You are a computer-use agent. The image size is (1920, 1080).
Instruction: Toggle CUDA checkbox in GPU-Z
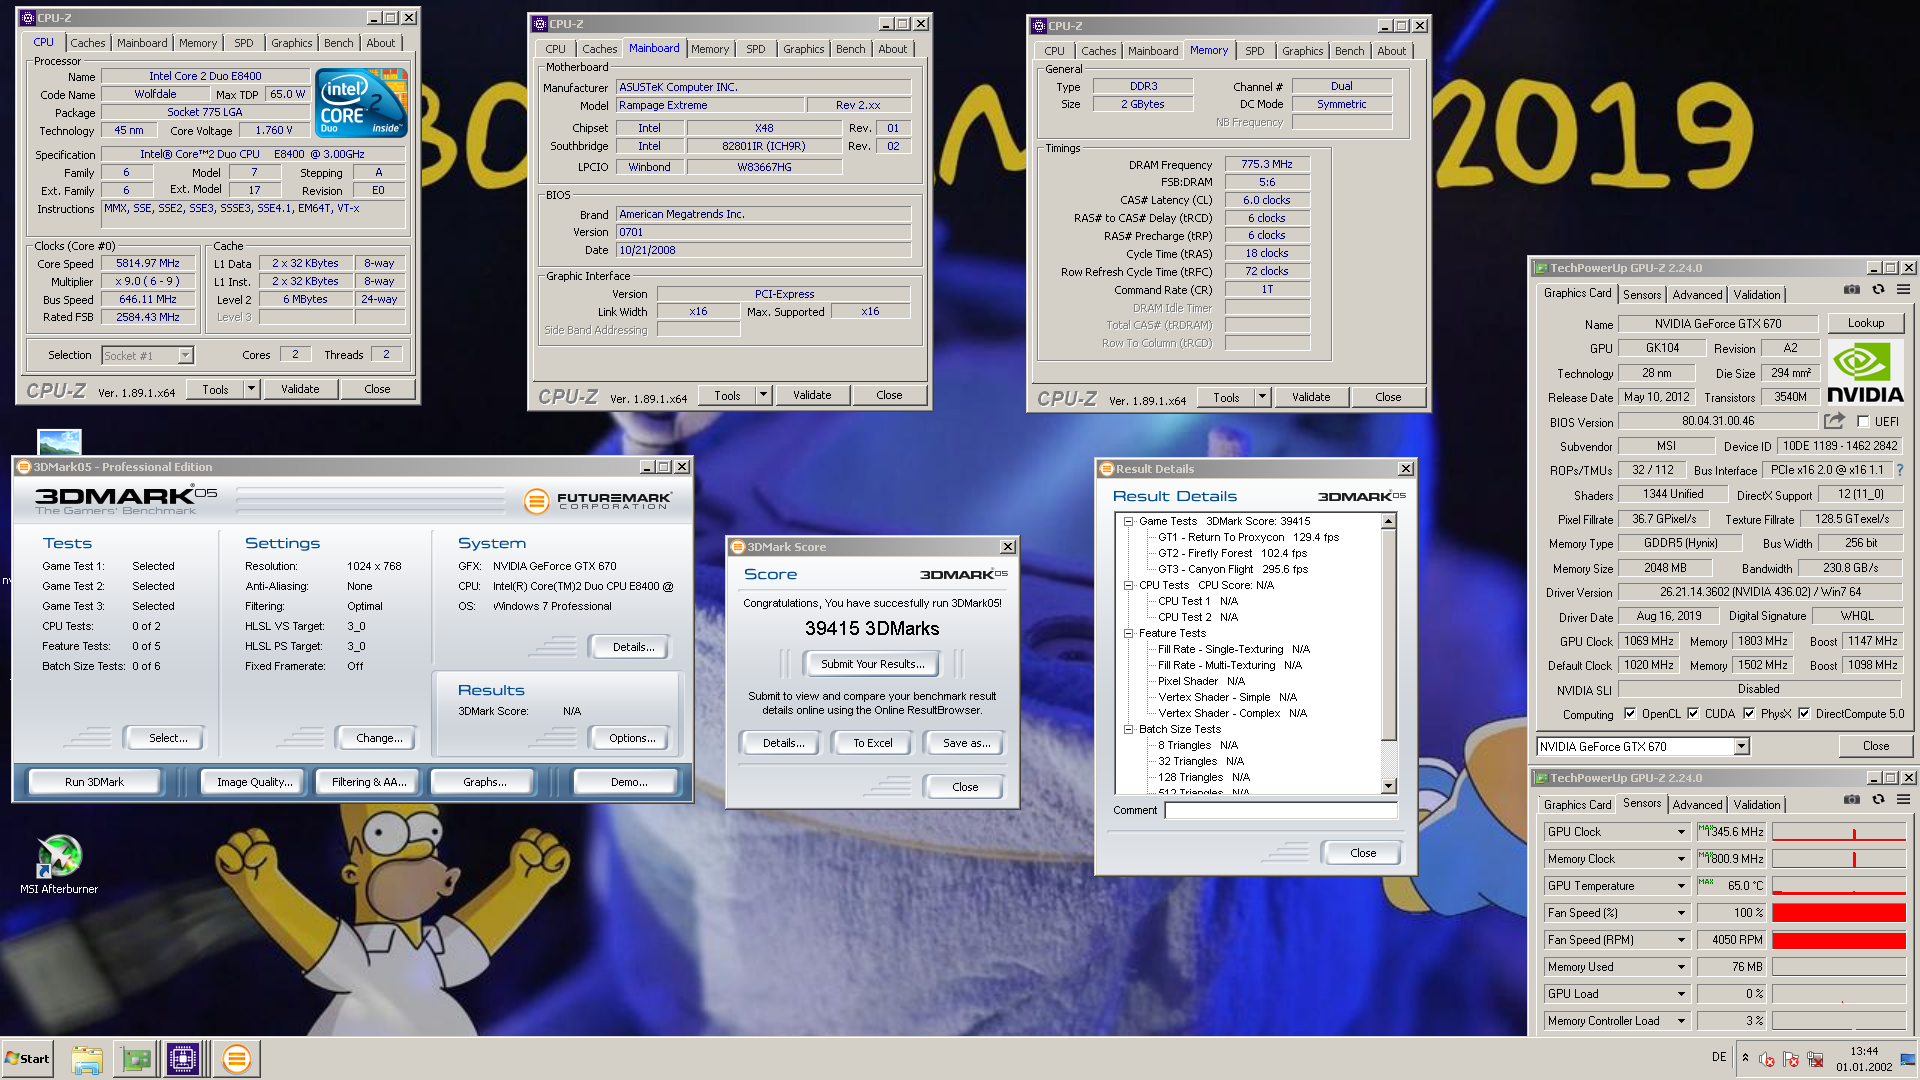pyautogui.click(x=1693, y=714)
